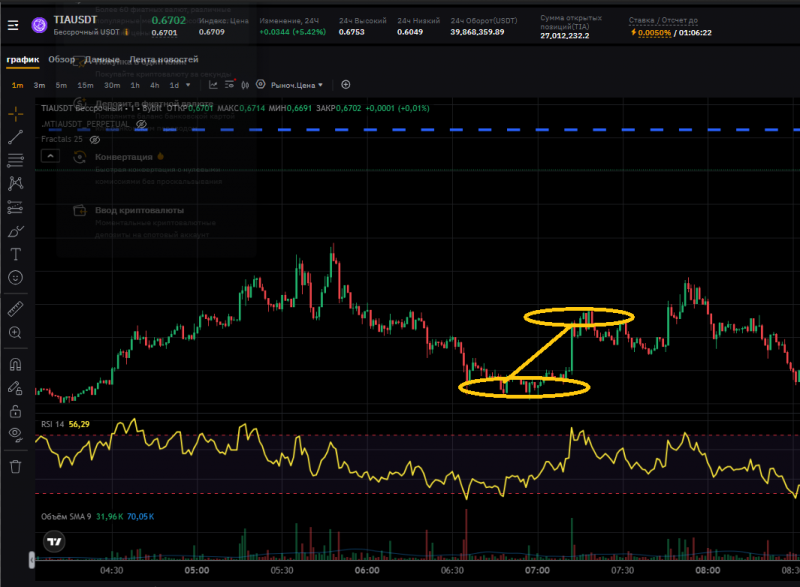Click the Объём SMA 9 indicator label

click(x=66, y=517)
